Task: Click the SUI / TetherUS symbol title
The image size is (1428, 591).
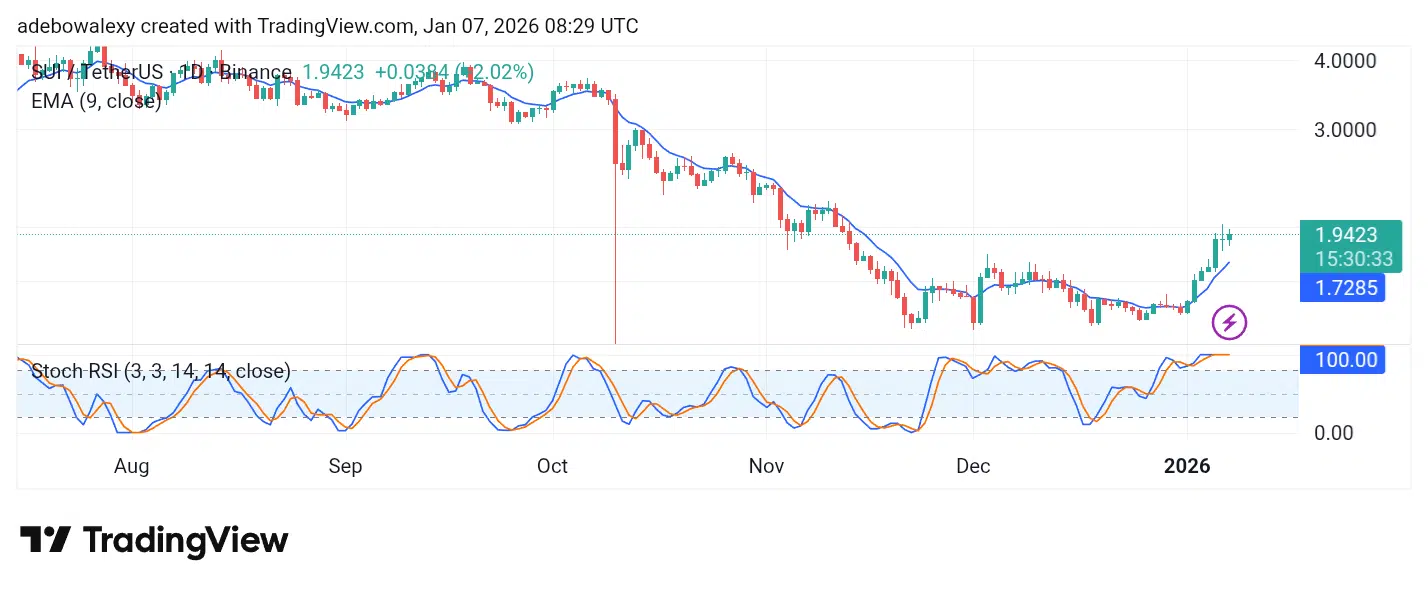Action: (162, 72)
